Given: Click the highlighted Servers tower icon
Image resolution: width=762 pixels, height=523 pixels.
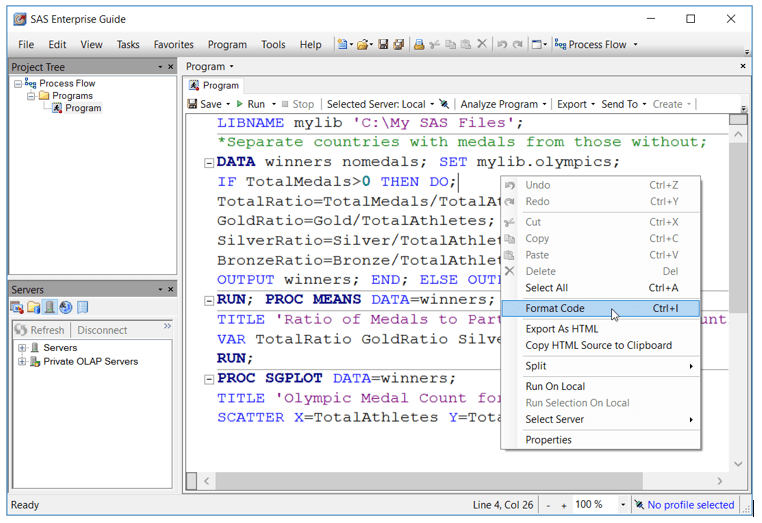Looking at the screenshot, I should 50,307.
